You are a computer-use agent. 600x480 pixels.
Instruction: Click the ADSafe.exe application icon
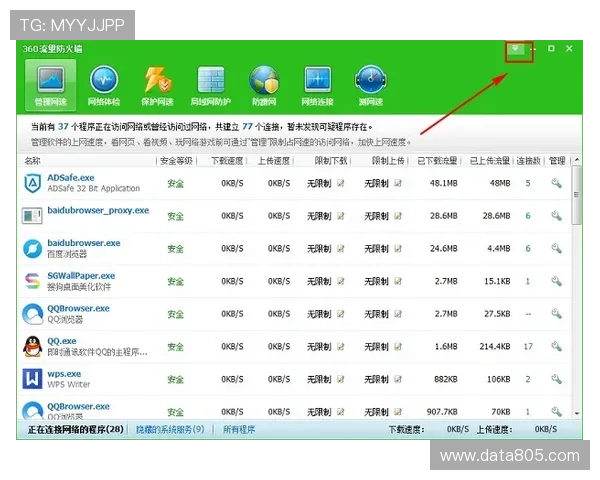pos(33,183)
